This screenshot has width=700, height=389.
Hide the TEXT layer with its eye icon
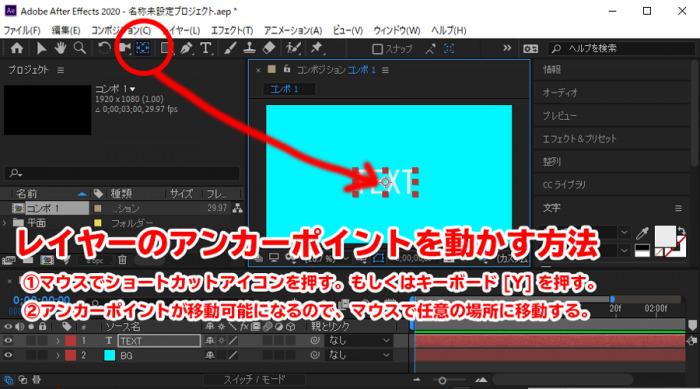pos(8,341)
